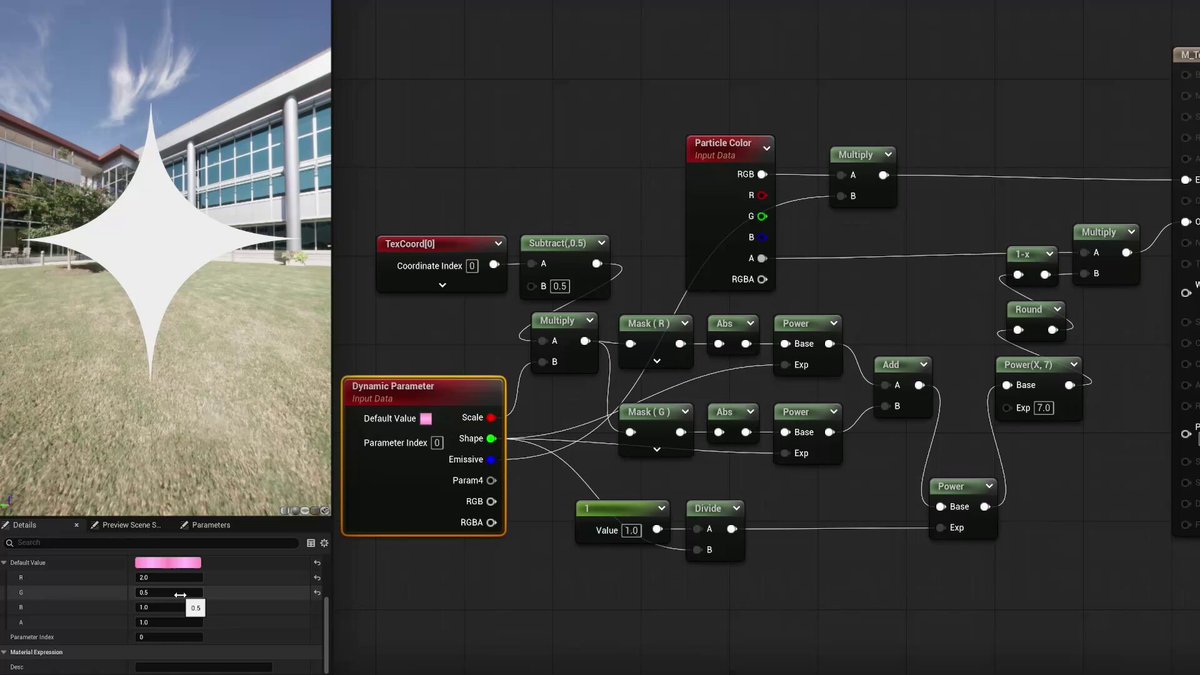This screenshot has width=1200, height=675.
Task: Edit the B value field 1.0
Action: (x=169, y=607)
